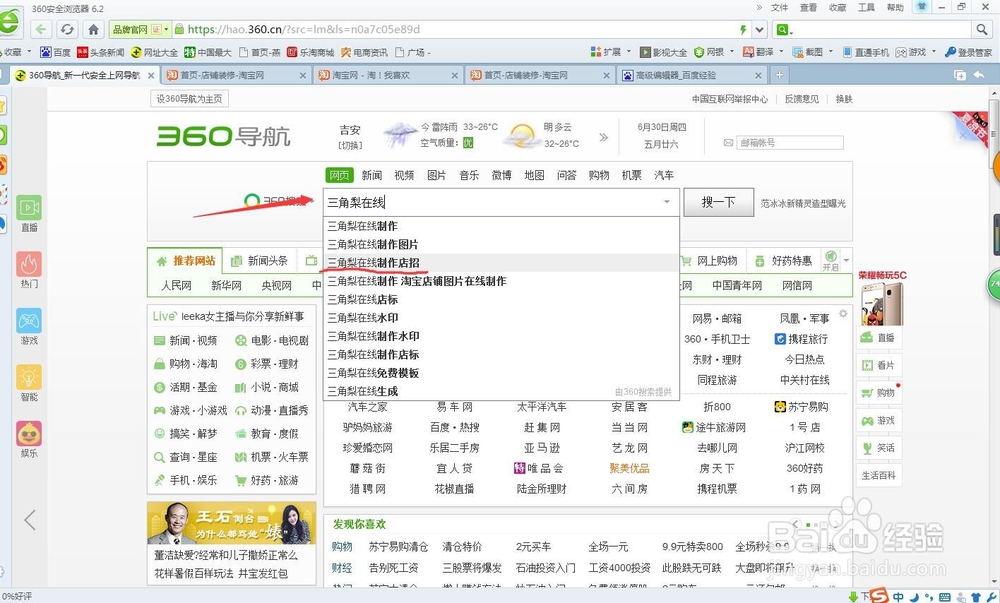Open the 新闻头条 site tab
This screenshot has height=603, width=1000.
[x=260, y=261]
